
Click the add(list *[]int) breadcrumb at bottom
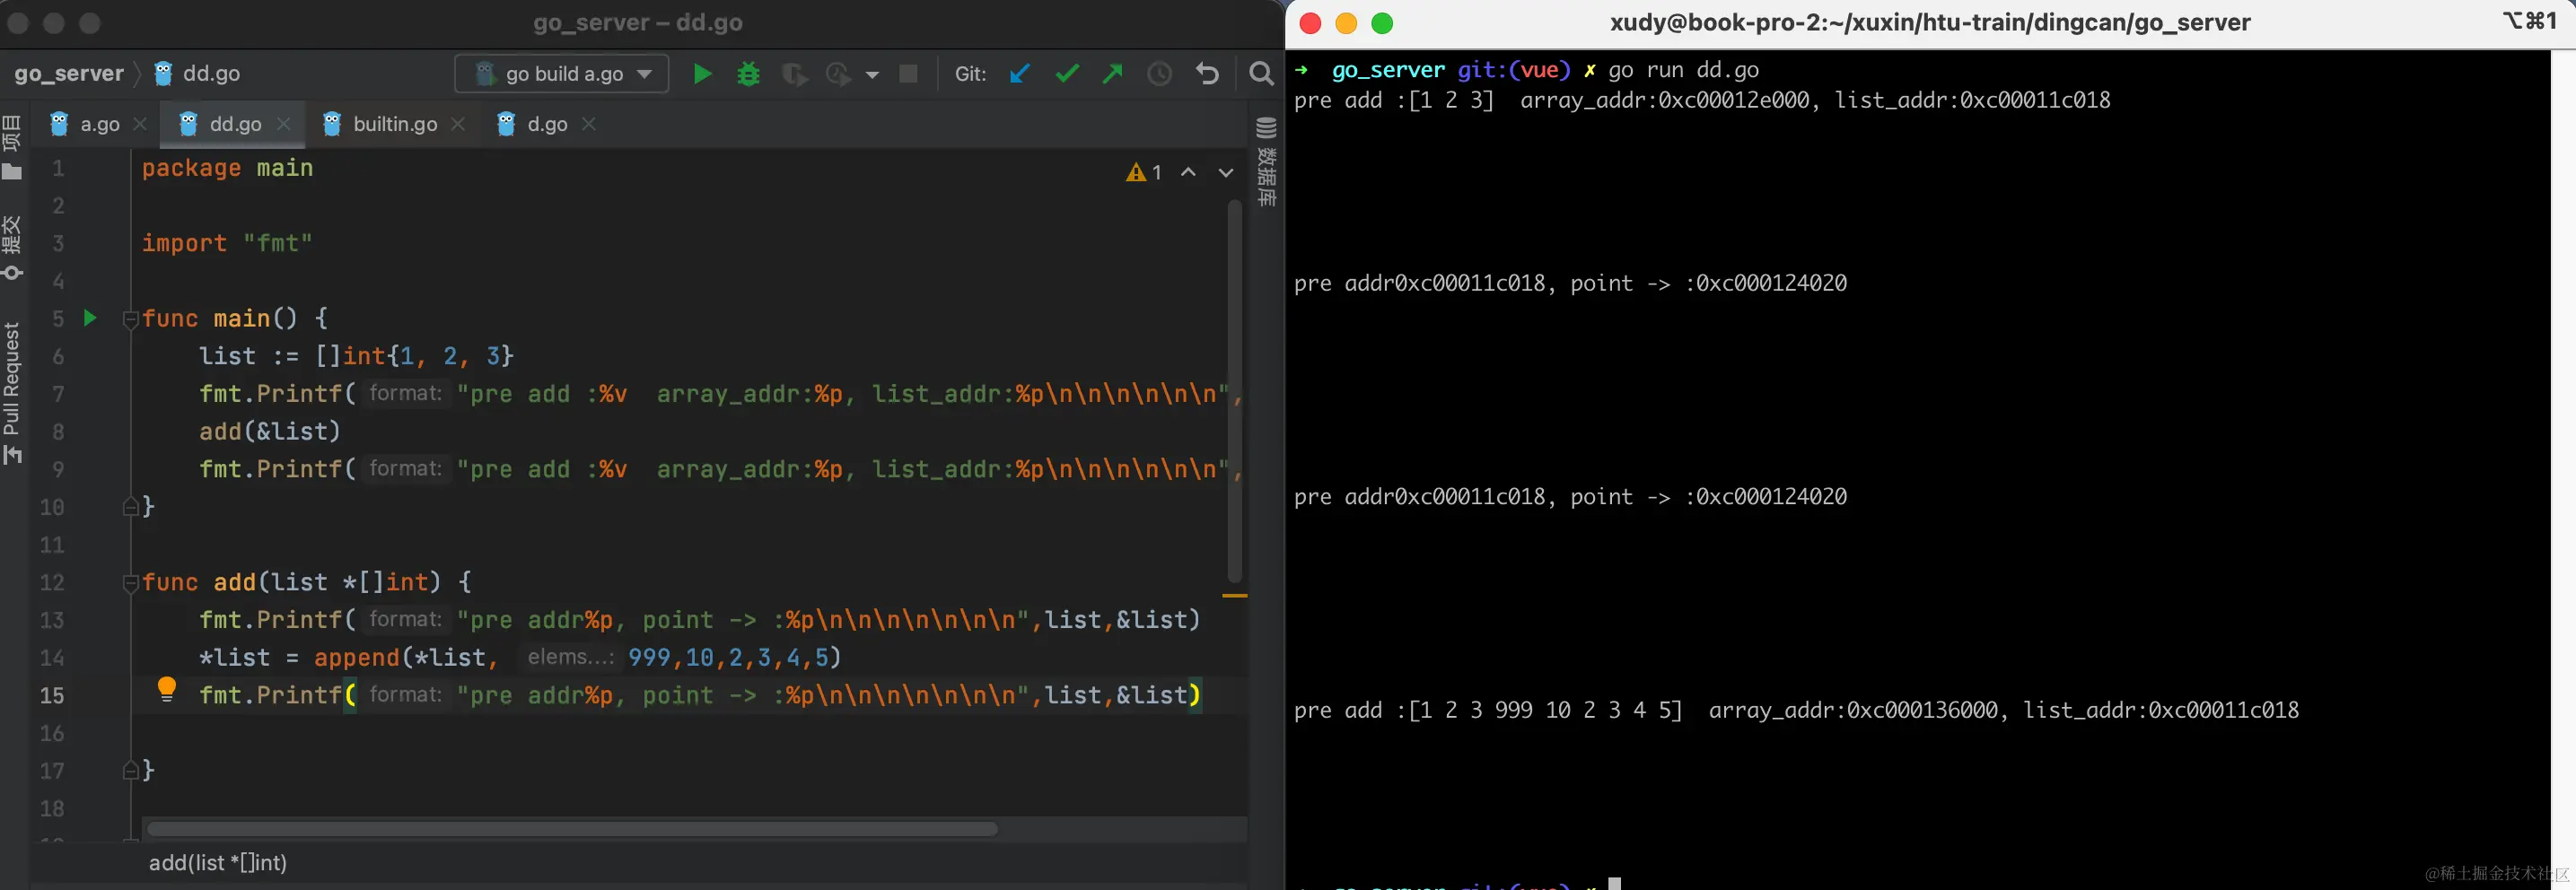218,862
